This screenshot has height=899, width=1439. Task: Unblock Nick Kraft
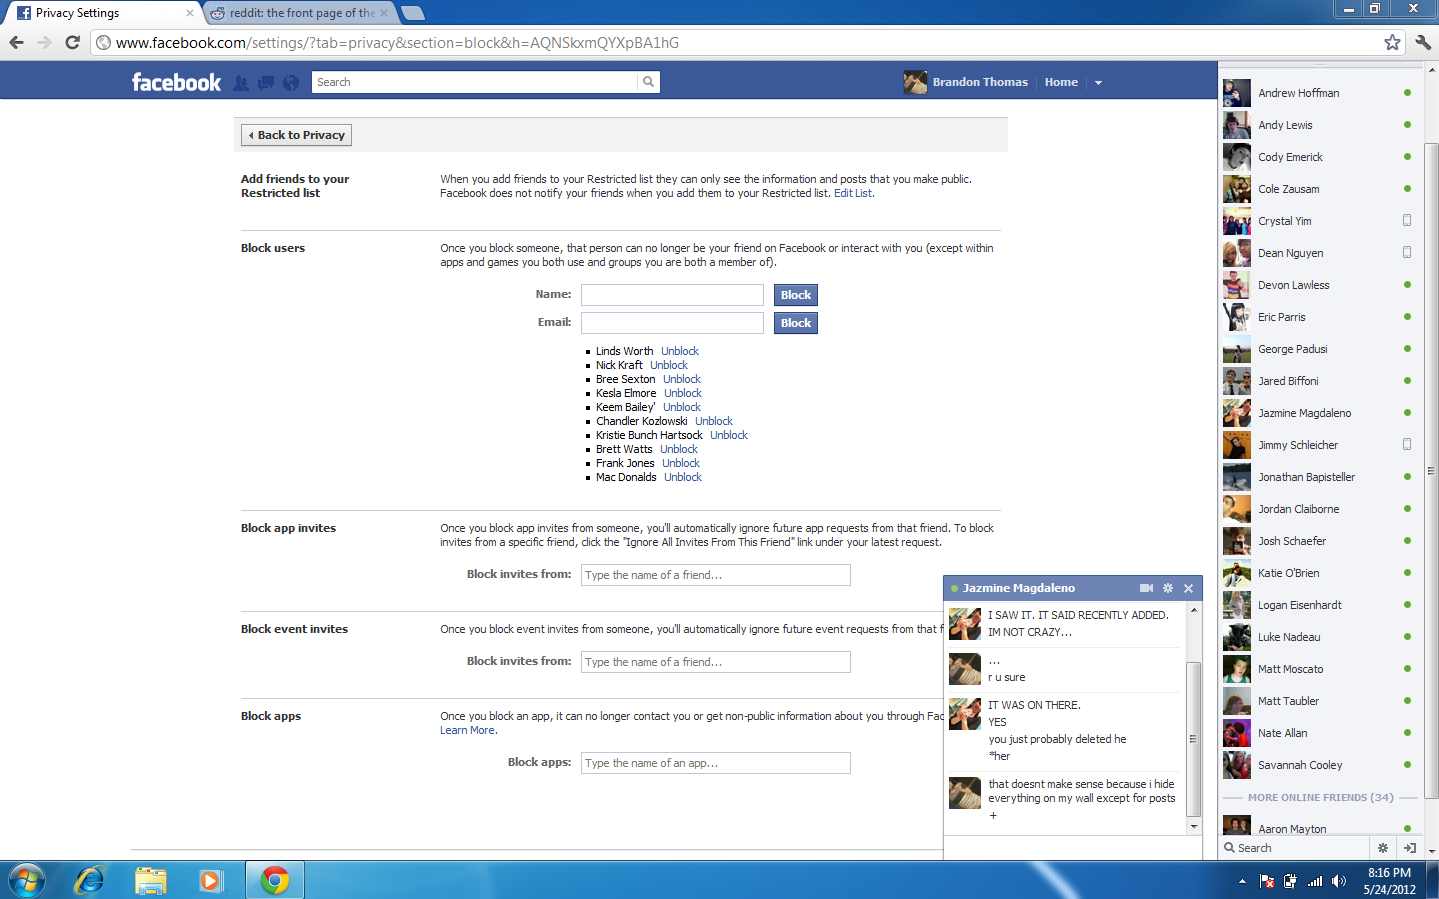pyautogui.click(x=669, y=365)
